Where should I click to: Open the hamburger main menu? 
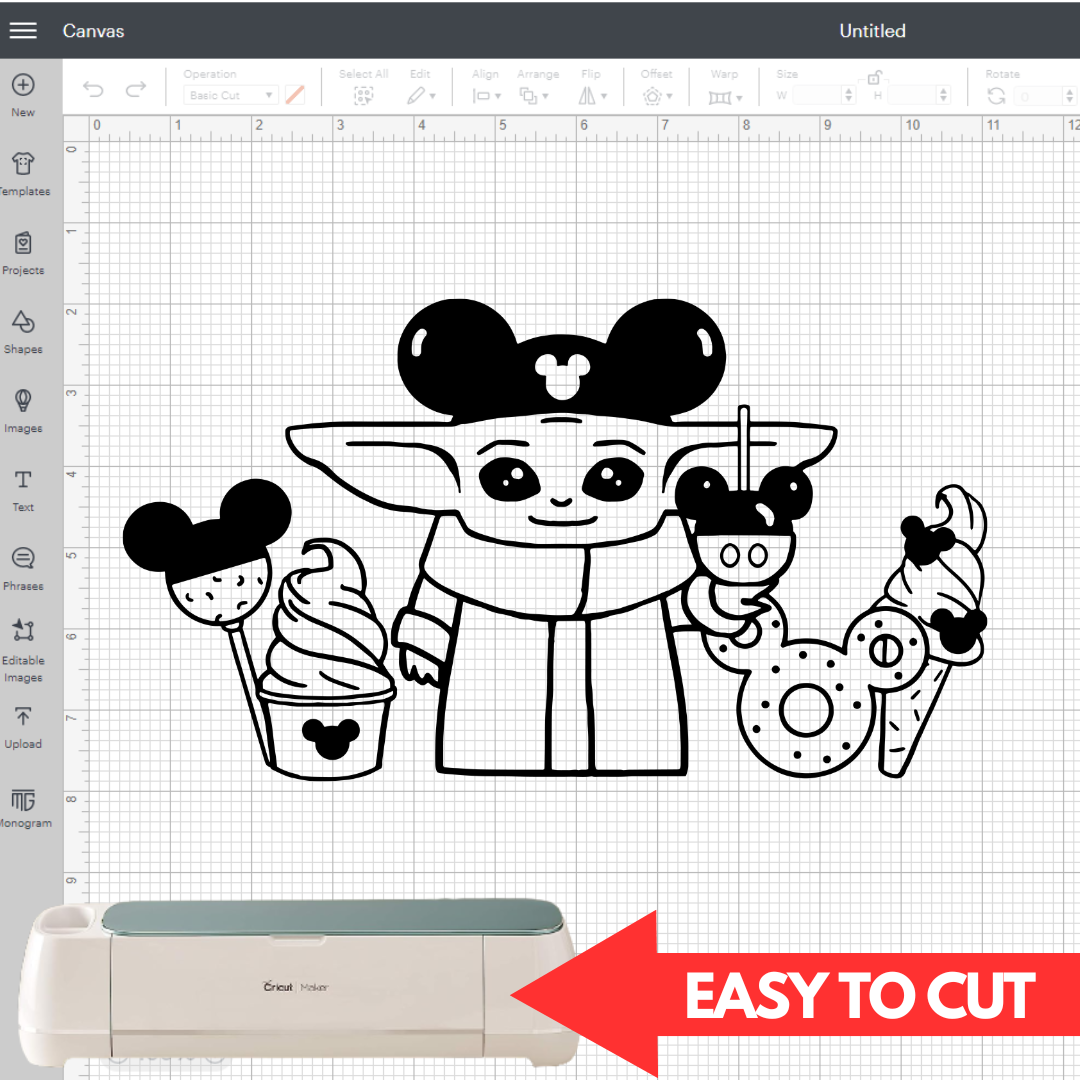point(23,30)
